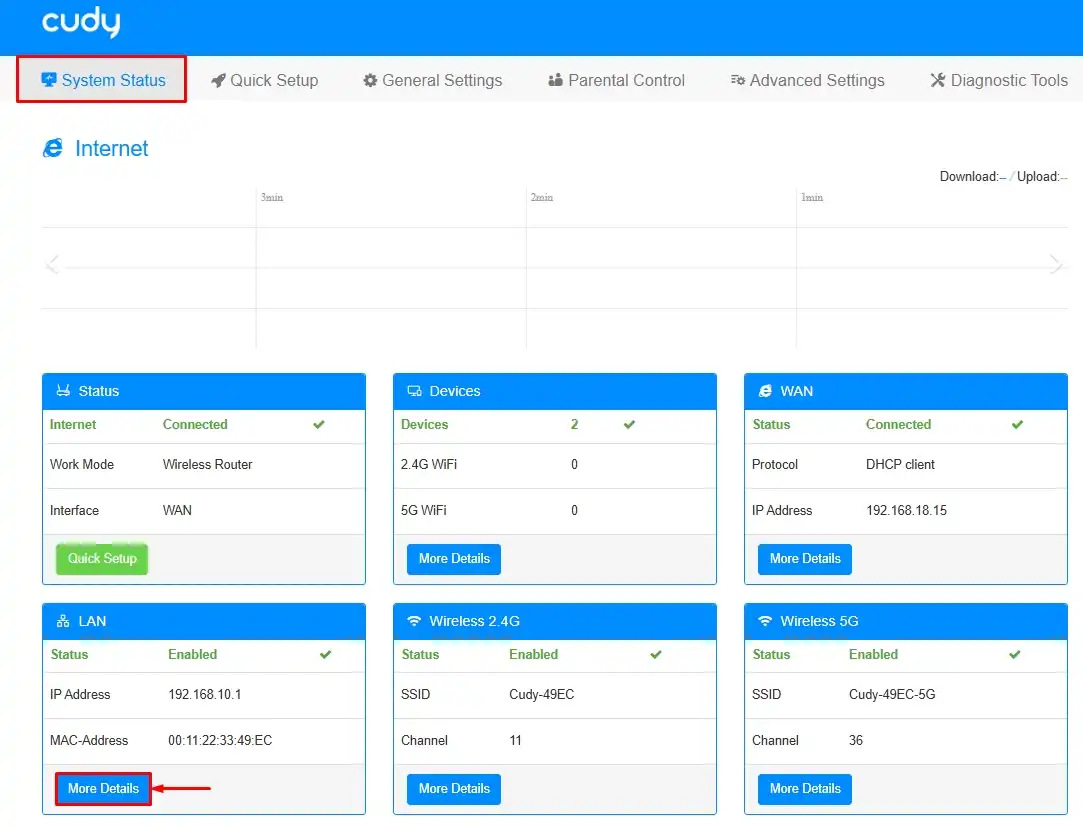Click the Wireless 5G wifi icon
This screenshot has width=1083, height=827.
point(765,620)
